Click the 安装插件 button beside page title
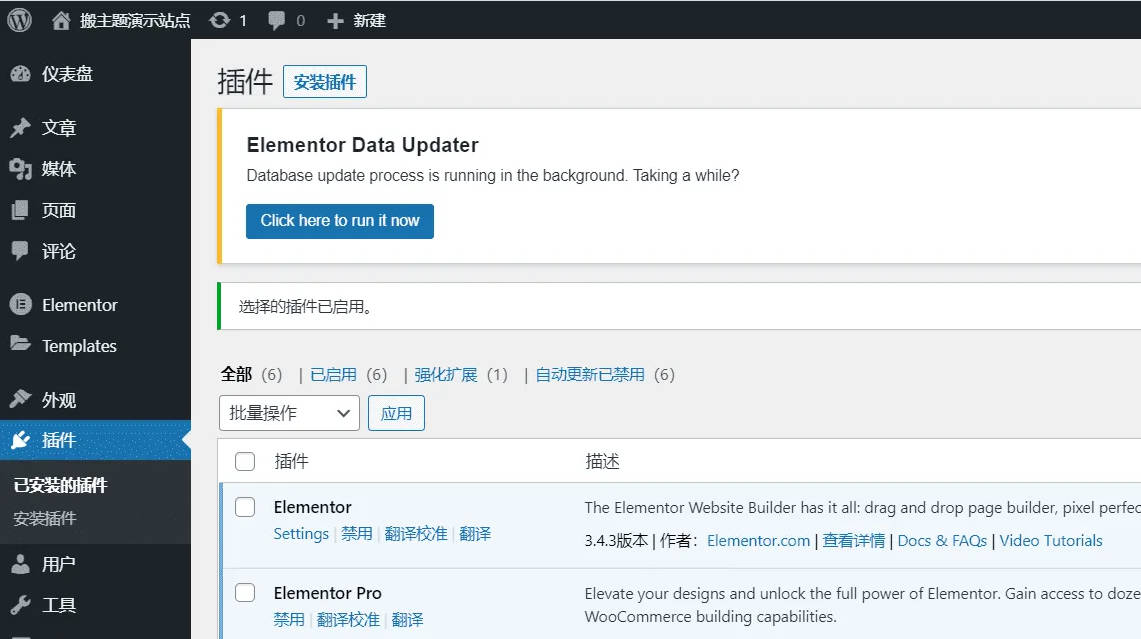Screen dimensions: 1141x639 click(x=325, y=82)
